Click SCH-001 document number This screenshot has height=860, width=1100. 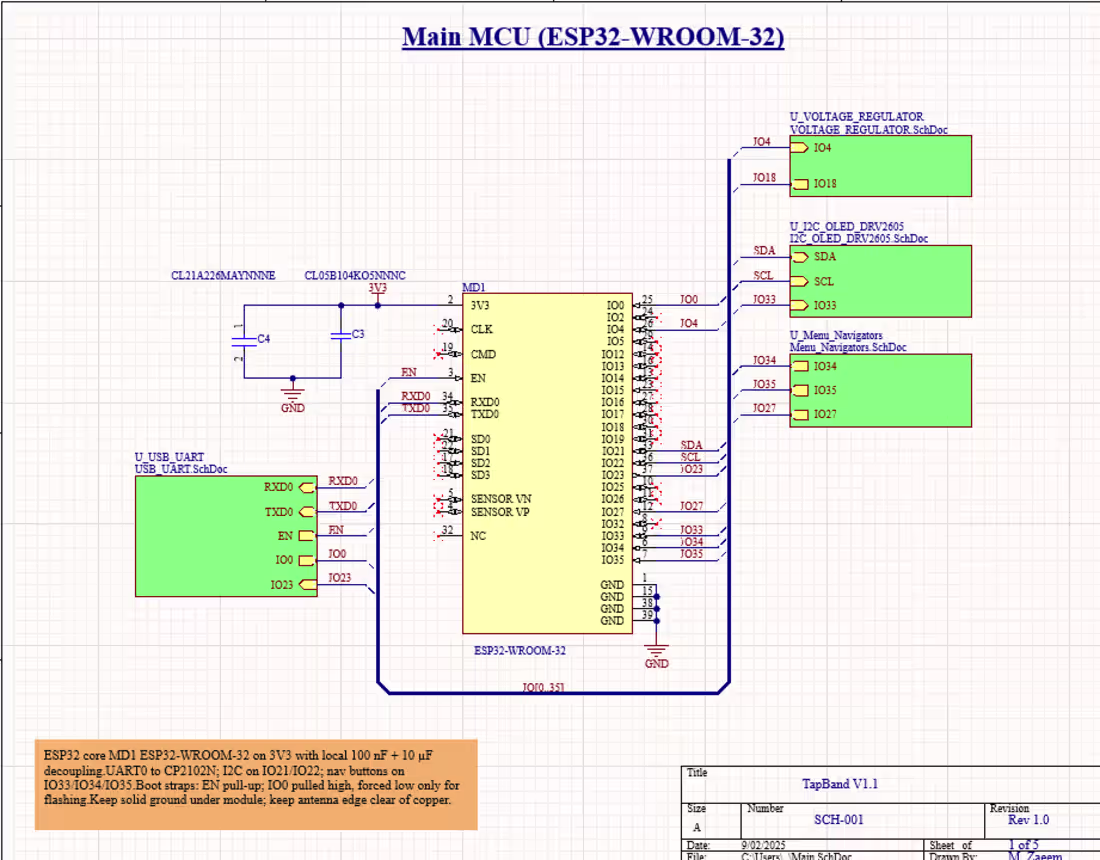(x=838, y=819)
